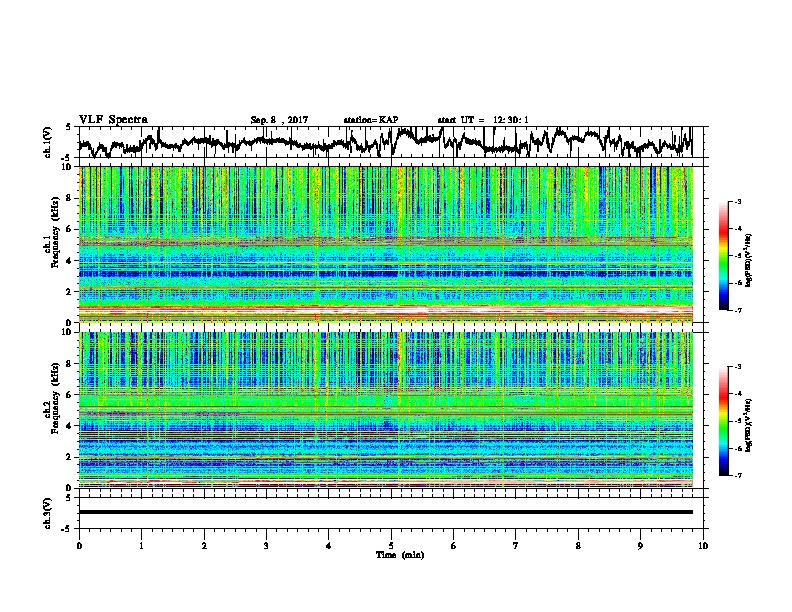Screen dimensions: 792x612
Task: Click the "-7" label on ch.1 color bar
Action: [738, 310]
